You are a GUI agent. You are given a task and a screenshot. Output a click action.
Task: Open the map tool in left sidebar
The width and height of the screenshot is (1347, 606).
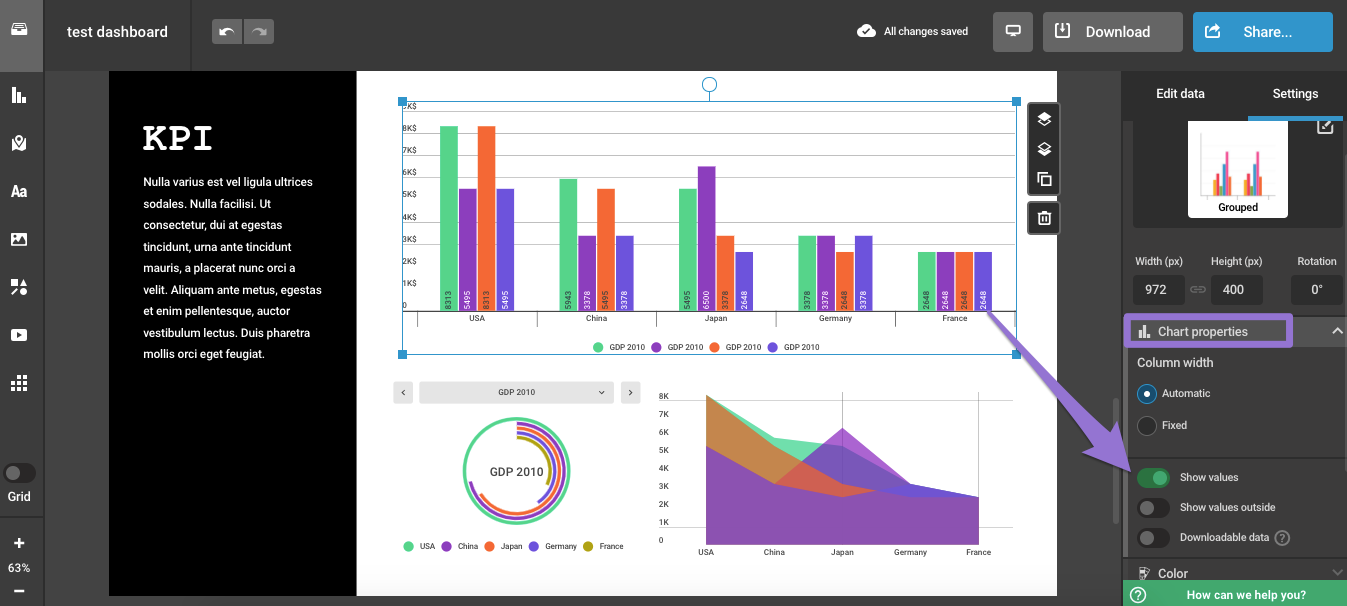(x=19, y=143)
